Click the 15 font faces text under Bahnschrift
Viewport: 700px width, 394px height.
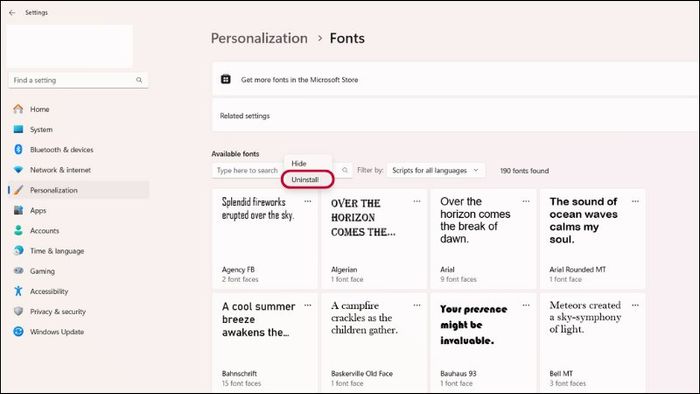tap(242, 384)
